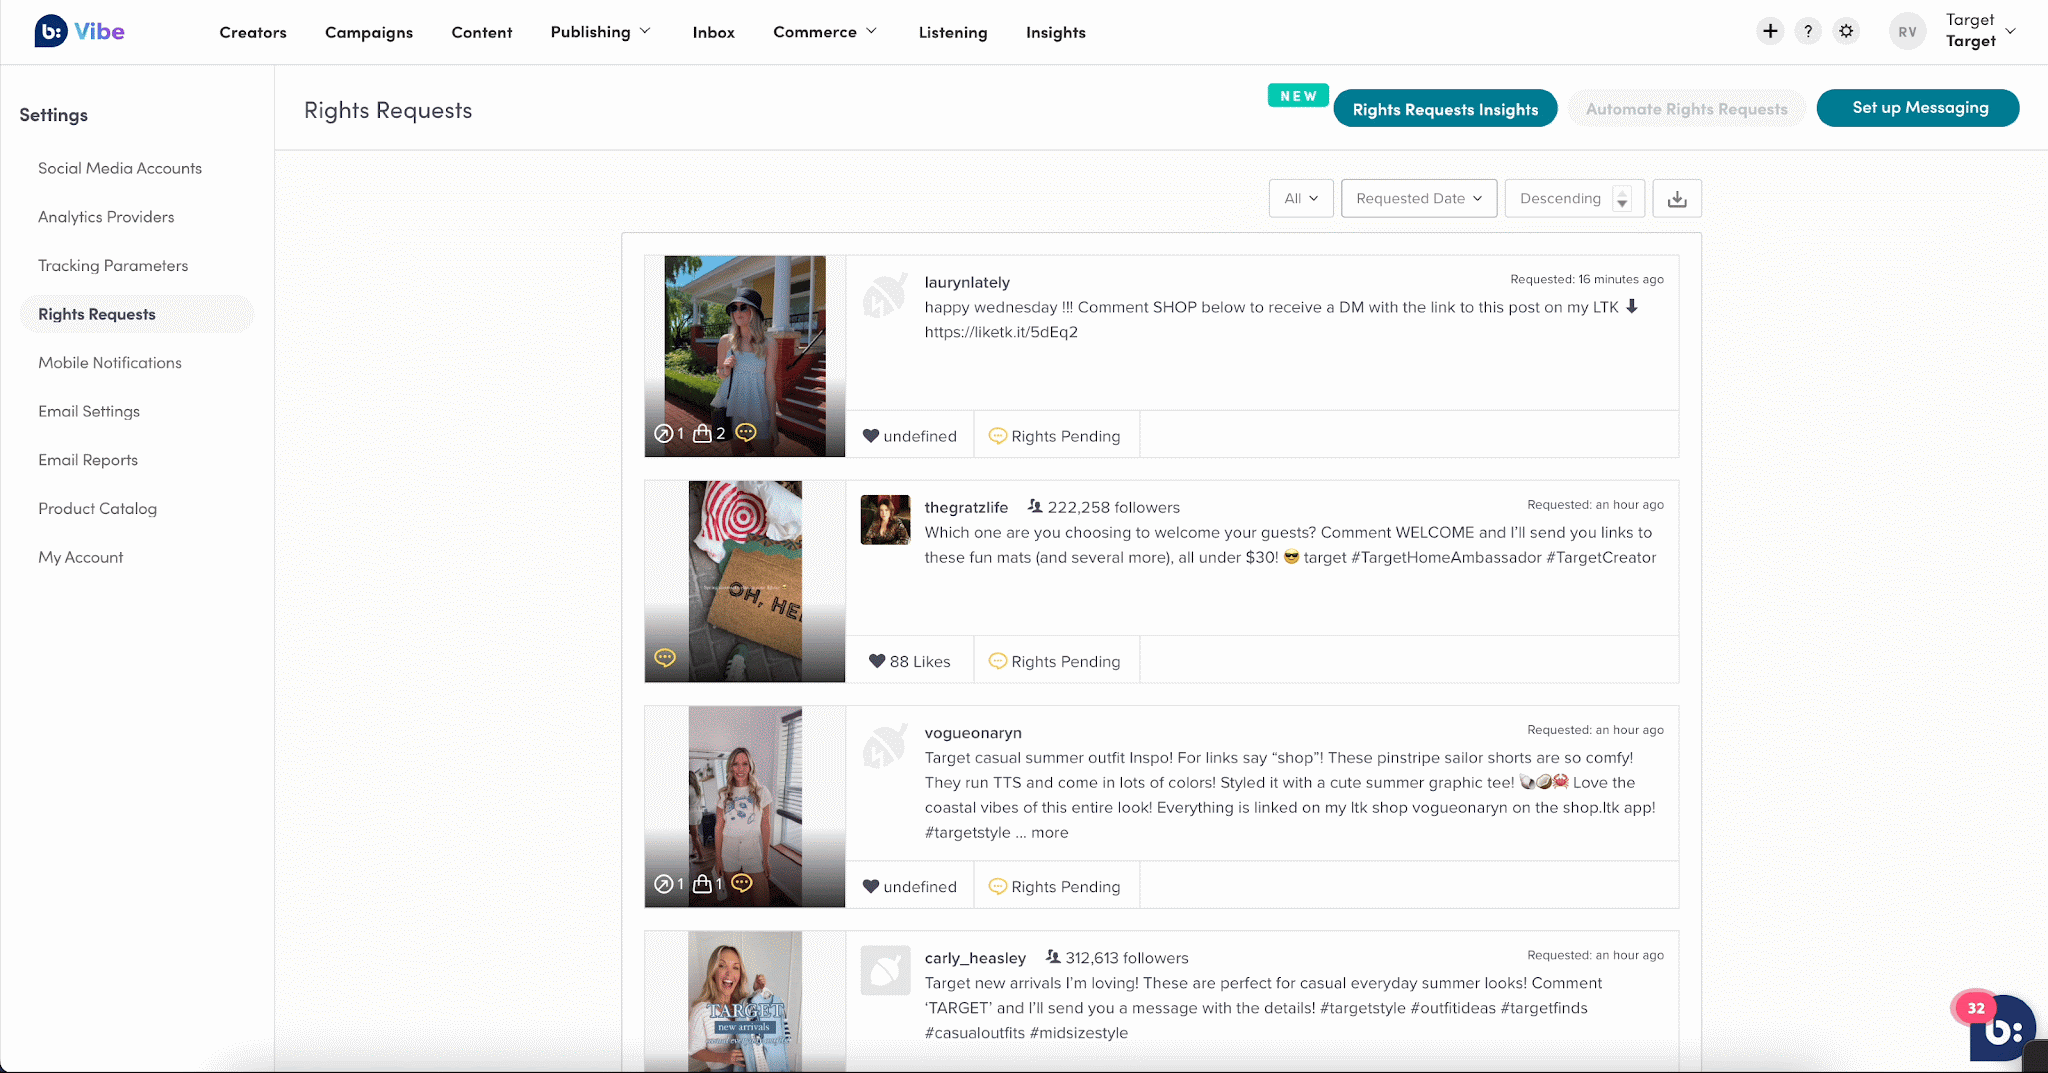Image resolution: width=2048 pixels, height=1073 pixels.
Task: Click the RV user avatar
Action: (1908, 32)
